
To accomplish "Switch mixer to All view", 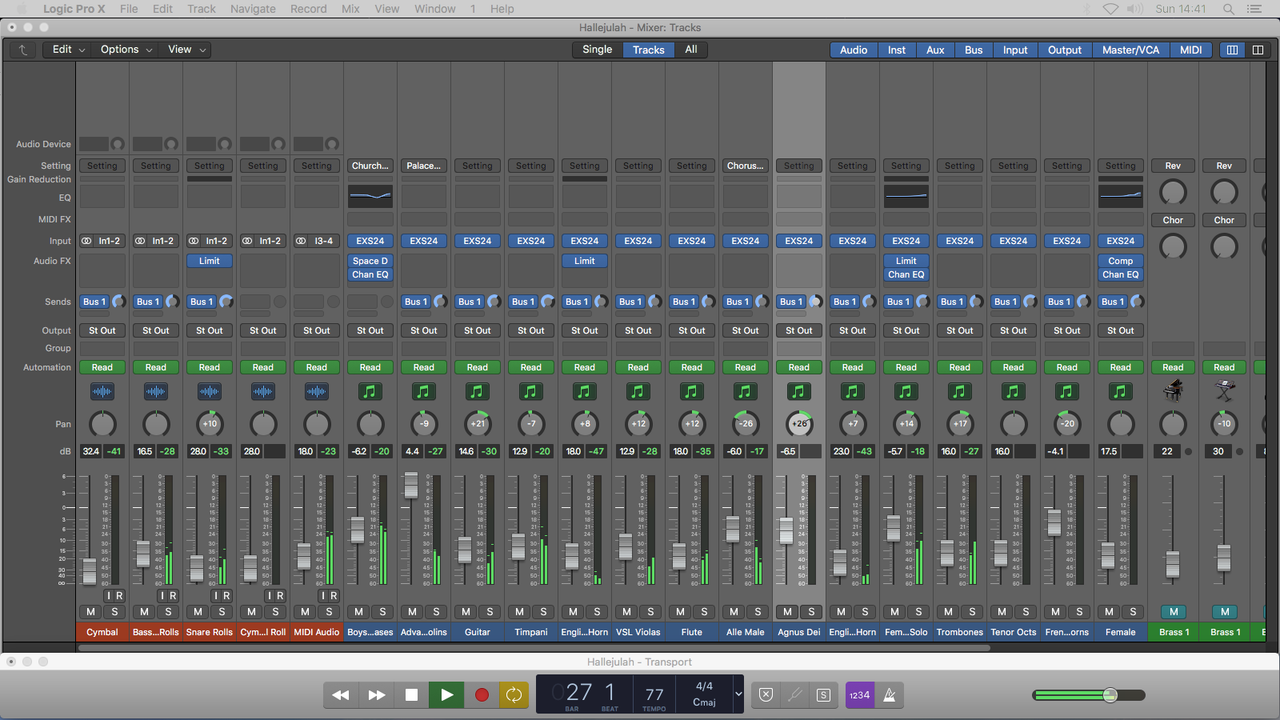I will 691,49.
